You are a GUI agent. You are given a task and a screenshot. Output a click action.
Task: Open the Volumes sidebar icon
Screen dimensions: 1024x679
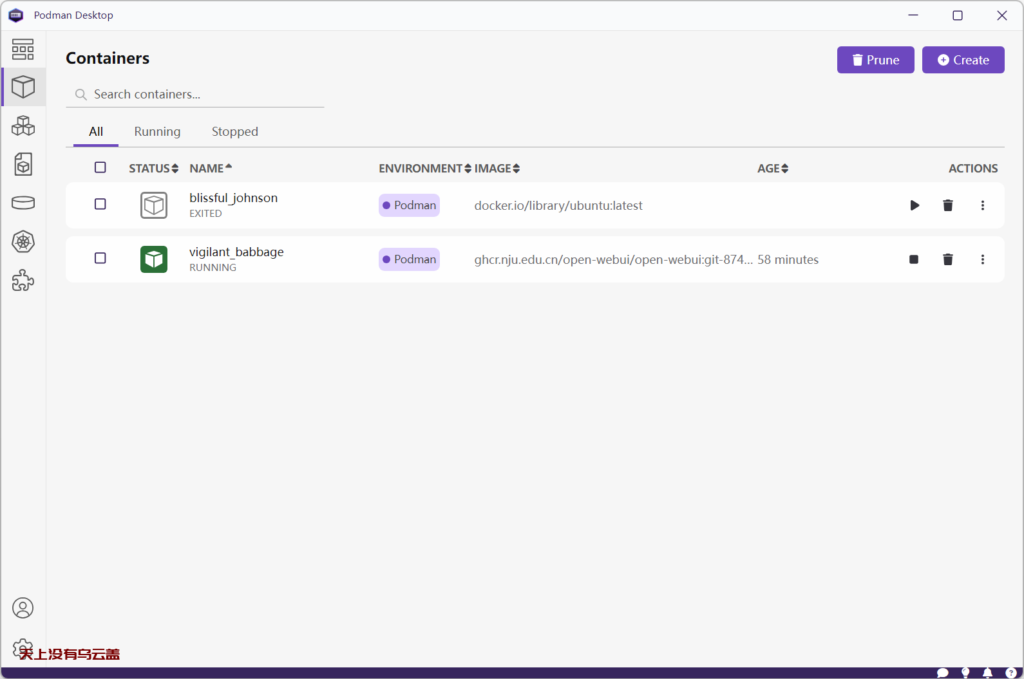click(23, 203)
